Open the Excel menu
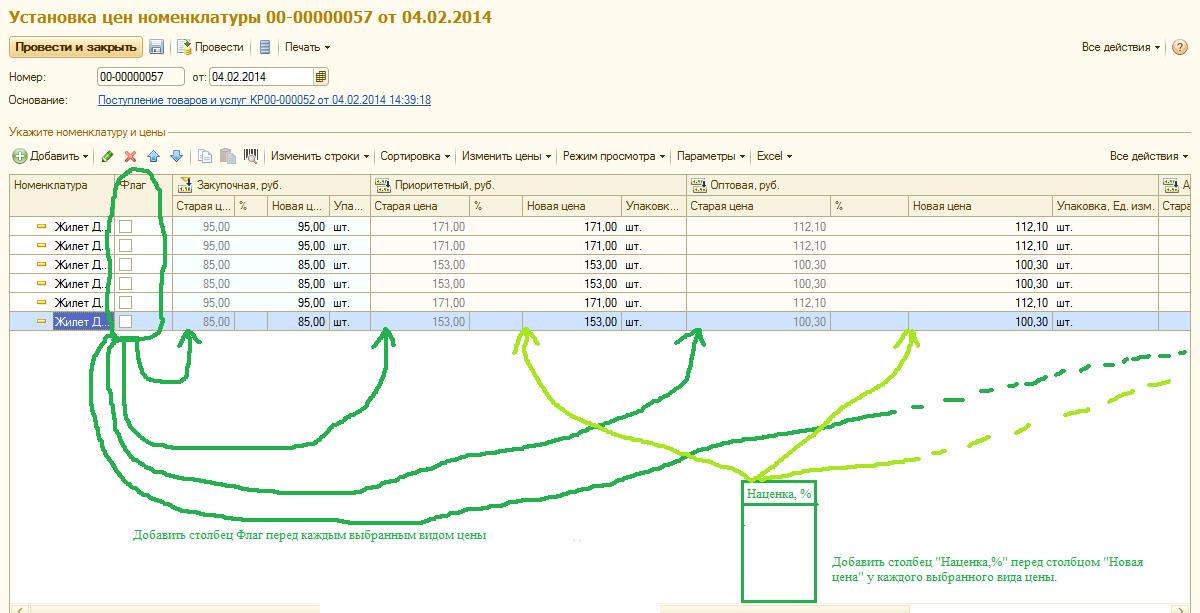 (x=773, y=156)
